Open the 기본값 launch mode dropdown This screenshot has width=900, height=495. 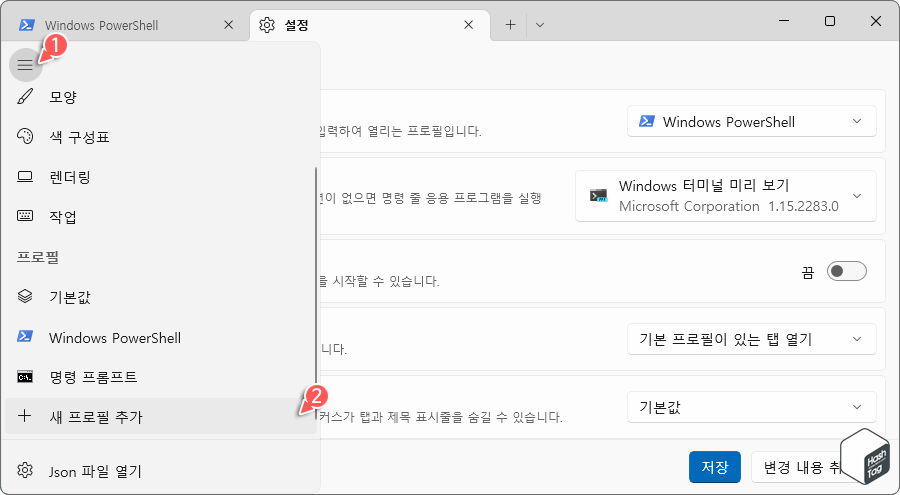[x=752, y=407]
